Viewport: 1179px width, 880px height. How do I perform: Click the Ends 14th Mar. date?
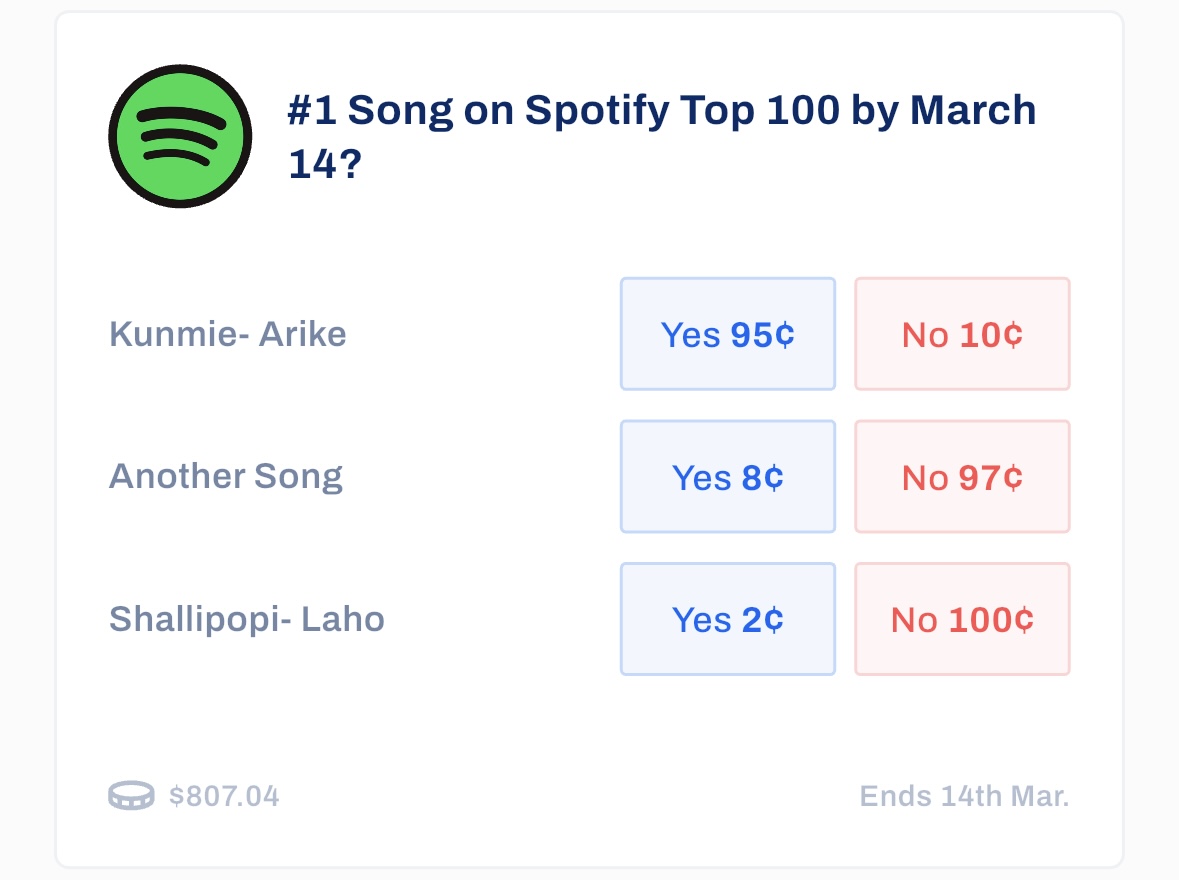click(964, 797)
